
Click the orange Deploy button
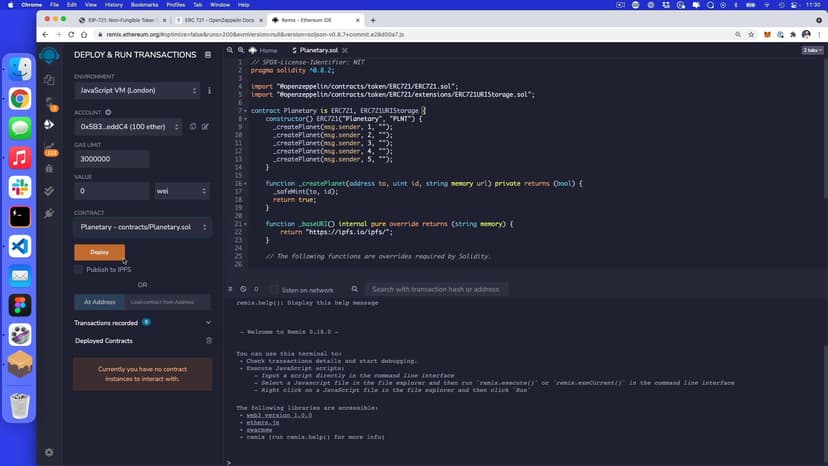(x=99, y=252)
